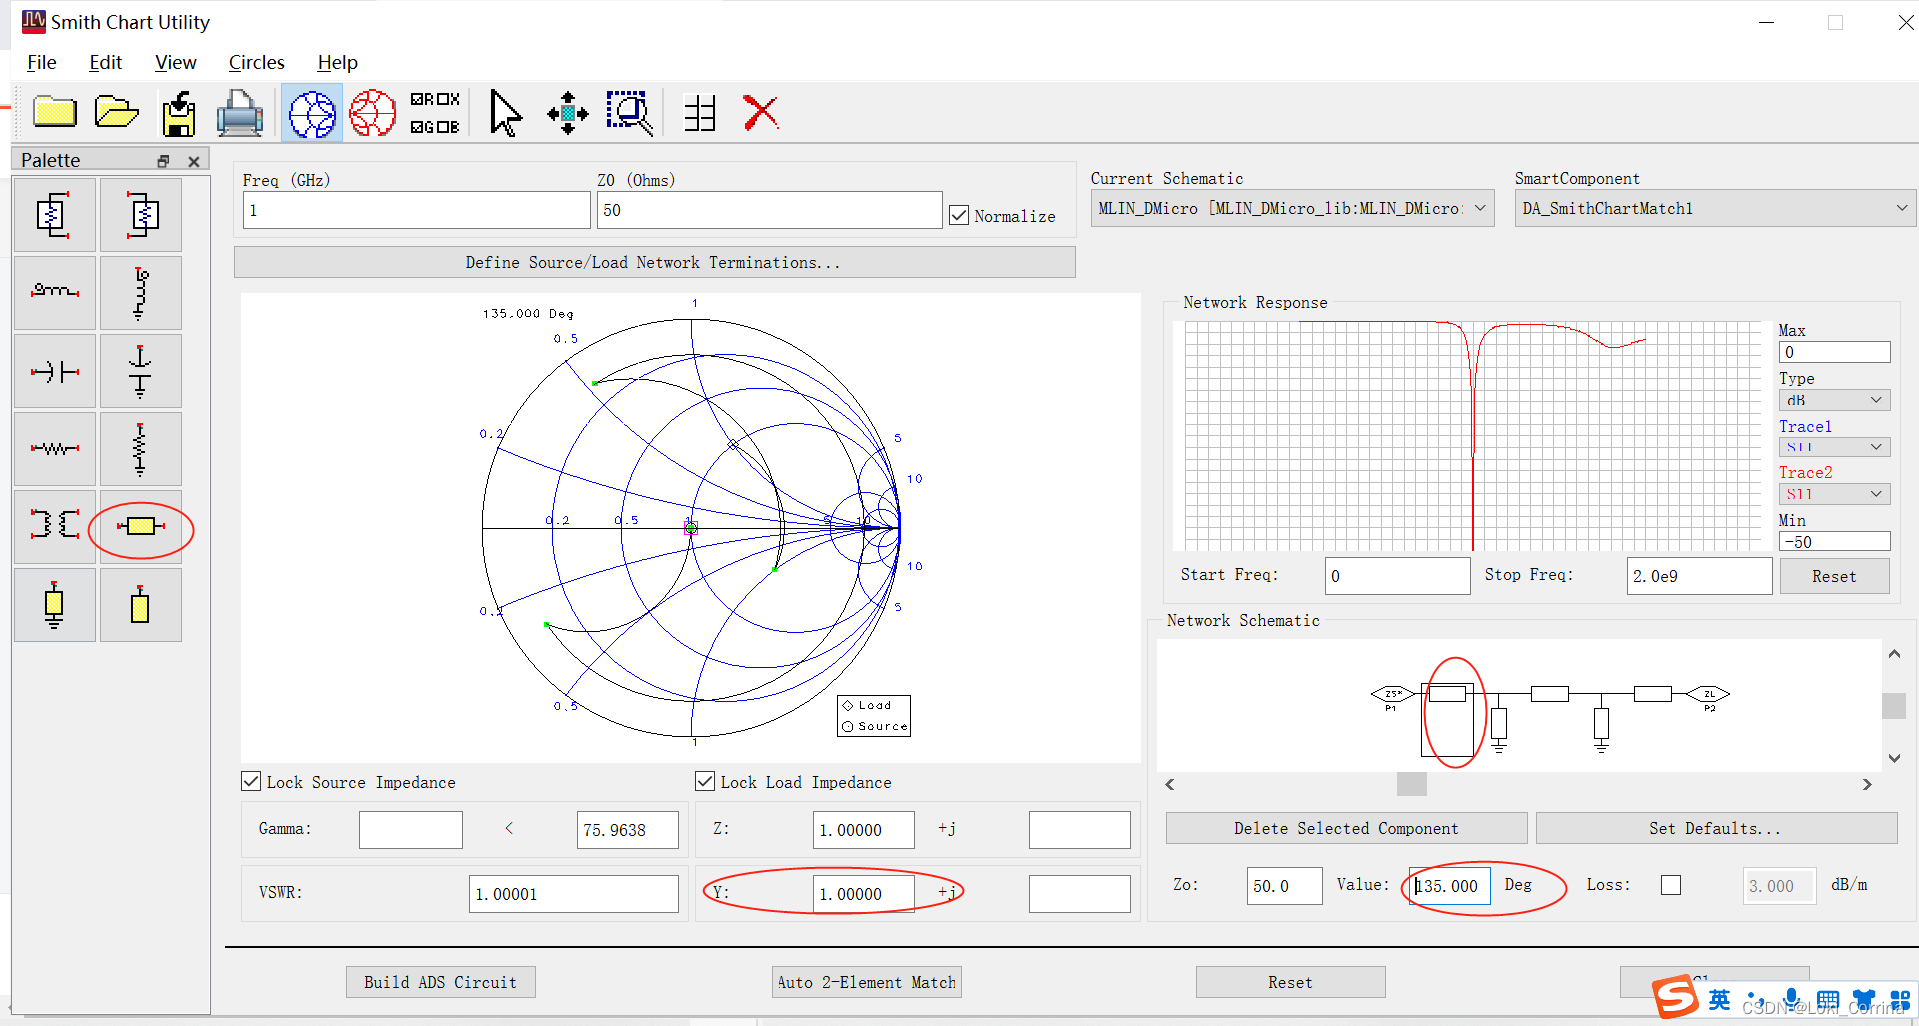This screenshot has width=1919, height=1026.
Task: Click the component Zo input field
Action: [x=1284, y=885]
